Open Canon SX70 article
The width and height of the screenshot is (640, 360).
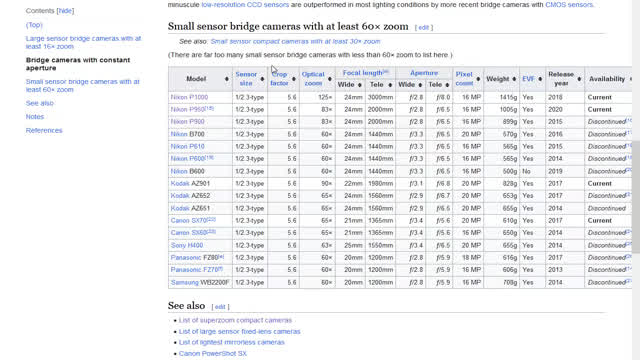click(189, 221)
